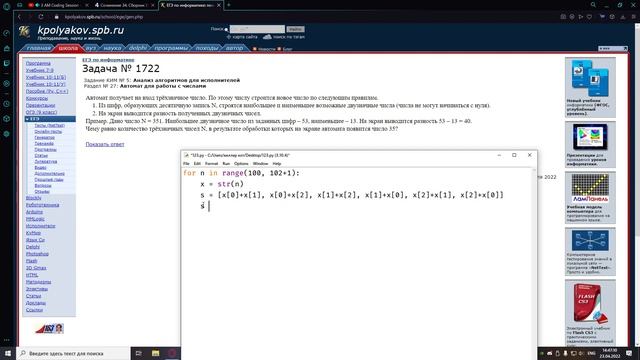640x360 pixels.
Task: Open the 'Flash' sidebar link
Action: tap(31, 261)
